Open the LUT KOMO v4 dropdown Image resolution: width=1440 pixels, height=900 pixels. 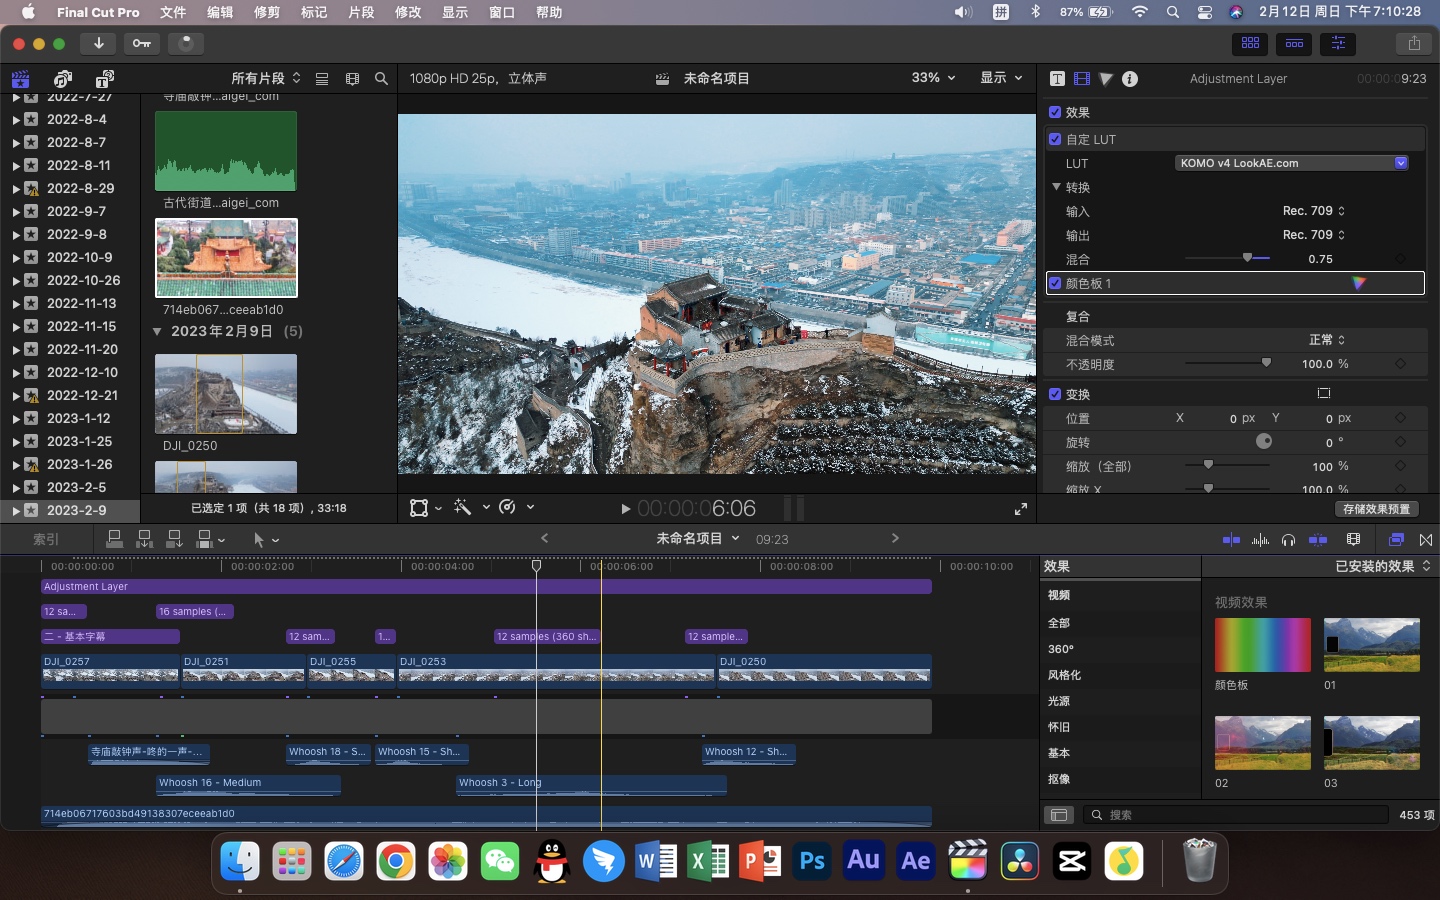tap(1292, 163)
